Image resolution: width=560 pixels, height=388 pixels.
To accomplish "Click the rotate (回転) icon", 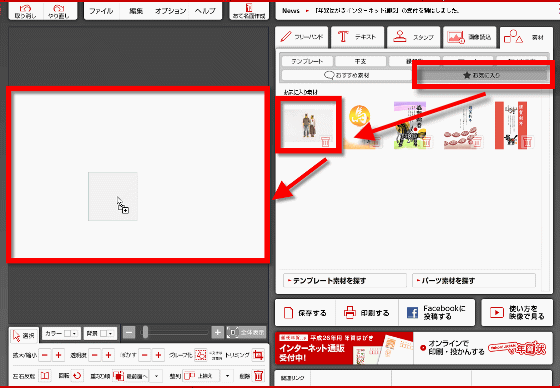I will (77, 375).
